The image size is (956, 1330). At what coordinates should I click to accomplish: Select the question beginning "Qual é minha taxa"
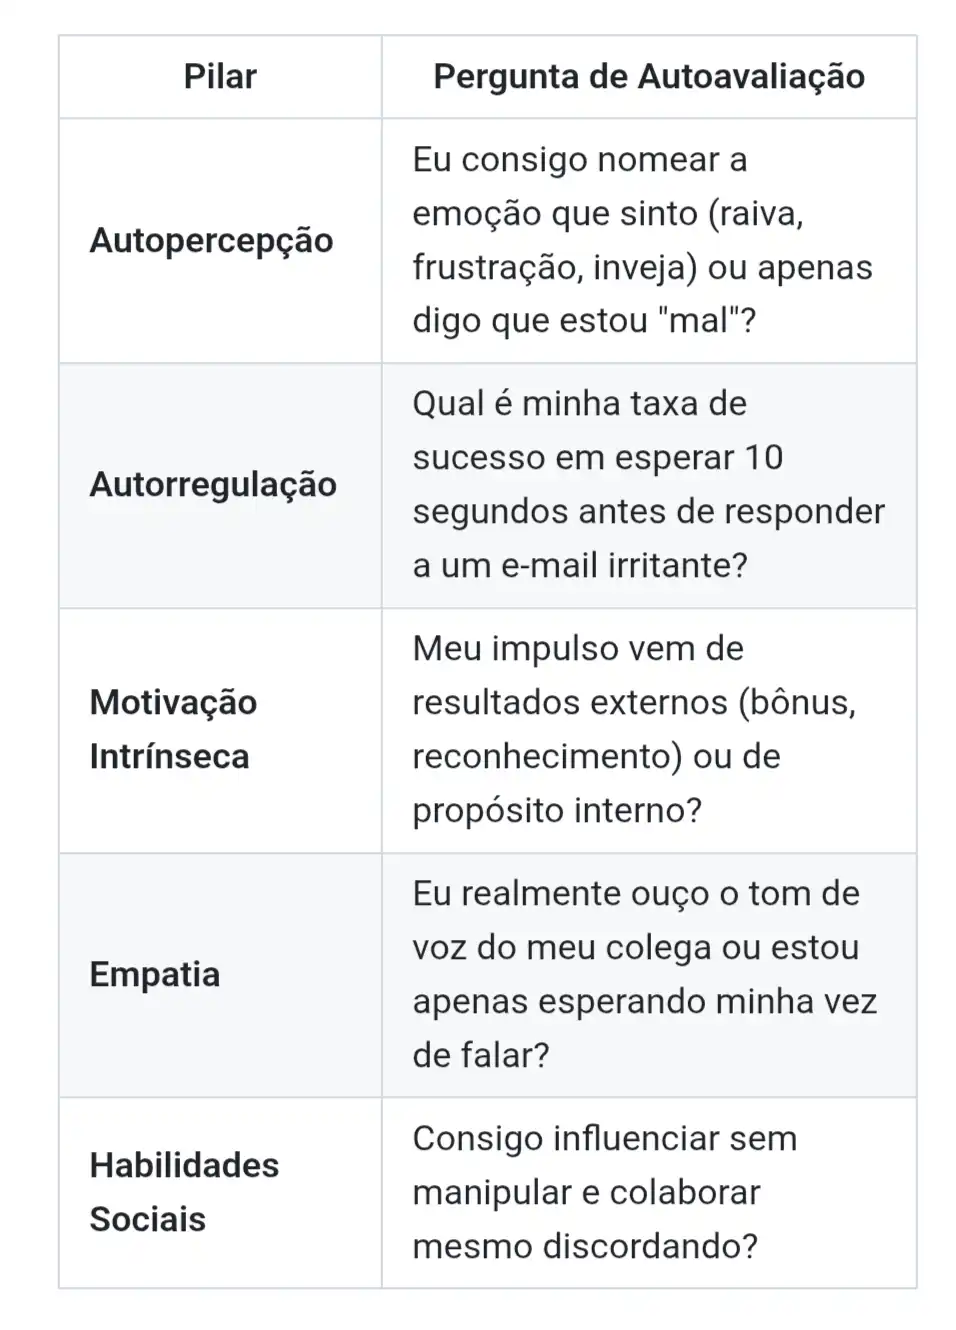pos(648,485)
